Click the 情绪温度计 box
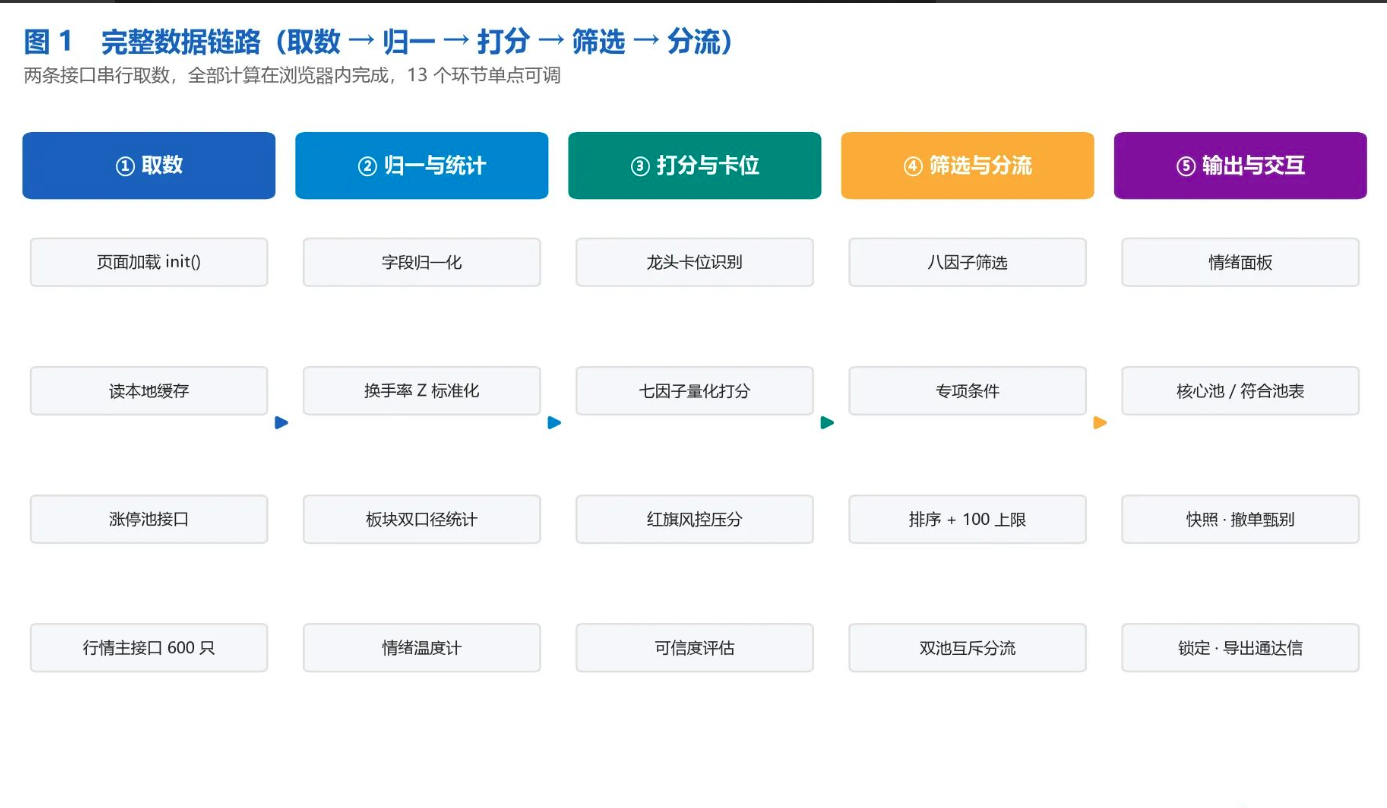This screenshot has width=1387, height=808. coord(422,648)
